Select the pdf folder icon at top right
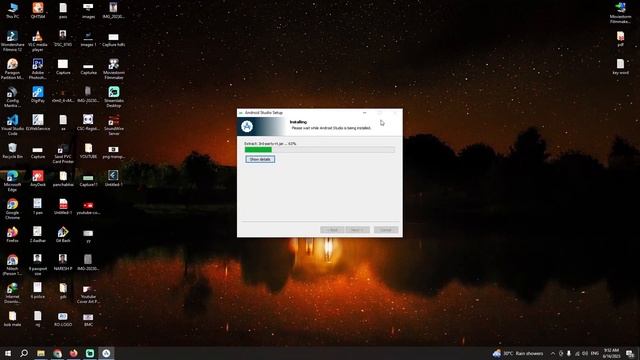 [620, 39]
